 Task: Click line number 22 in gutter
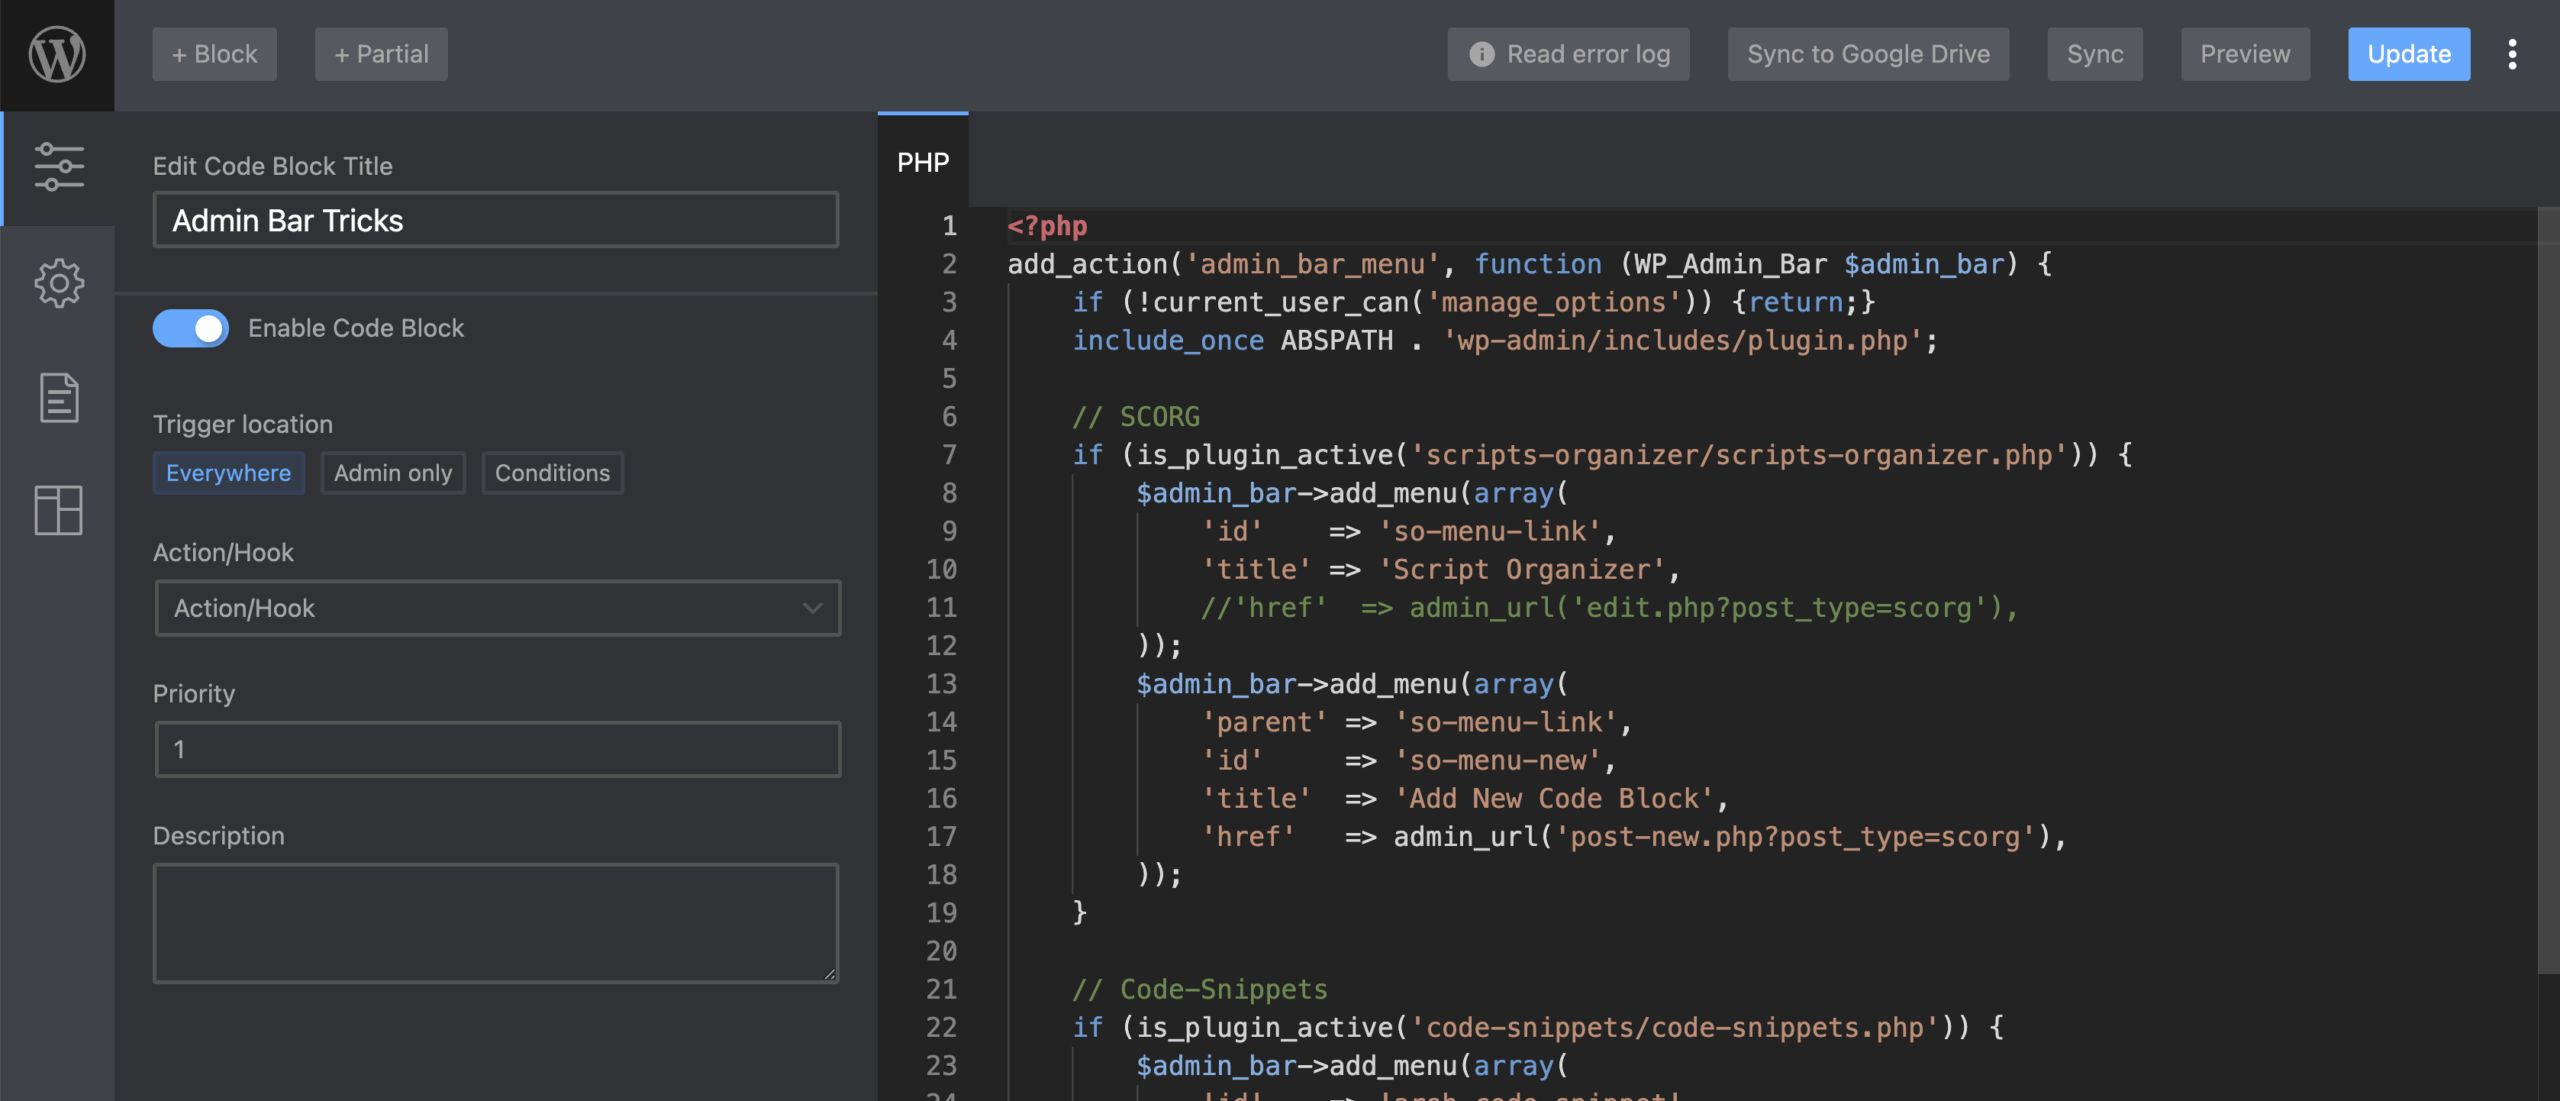tap(941, 1028)
